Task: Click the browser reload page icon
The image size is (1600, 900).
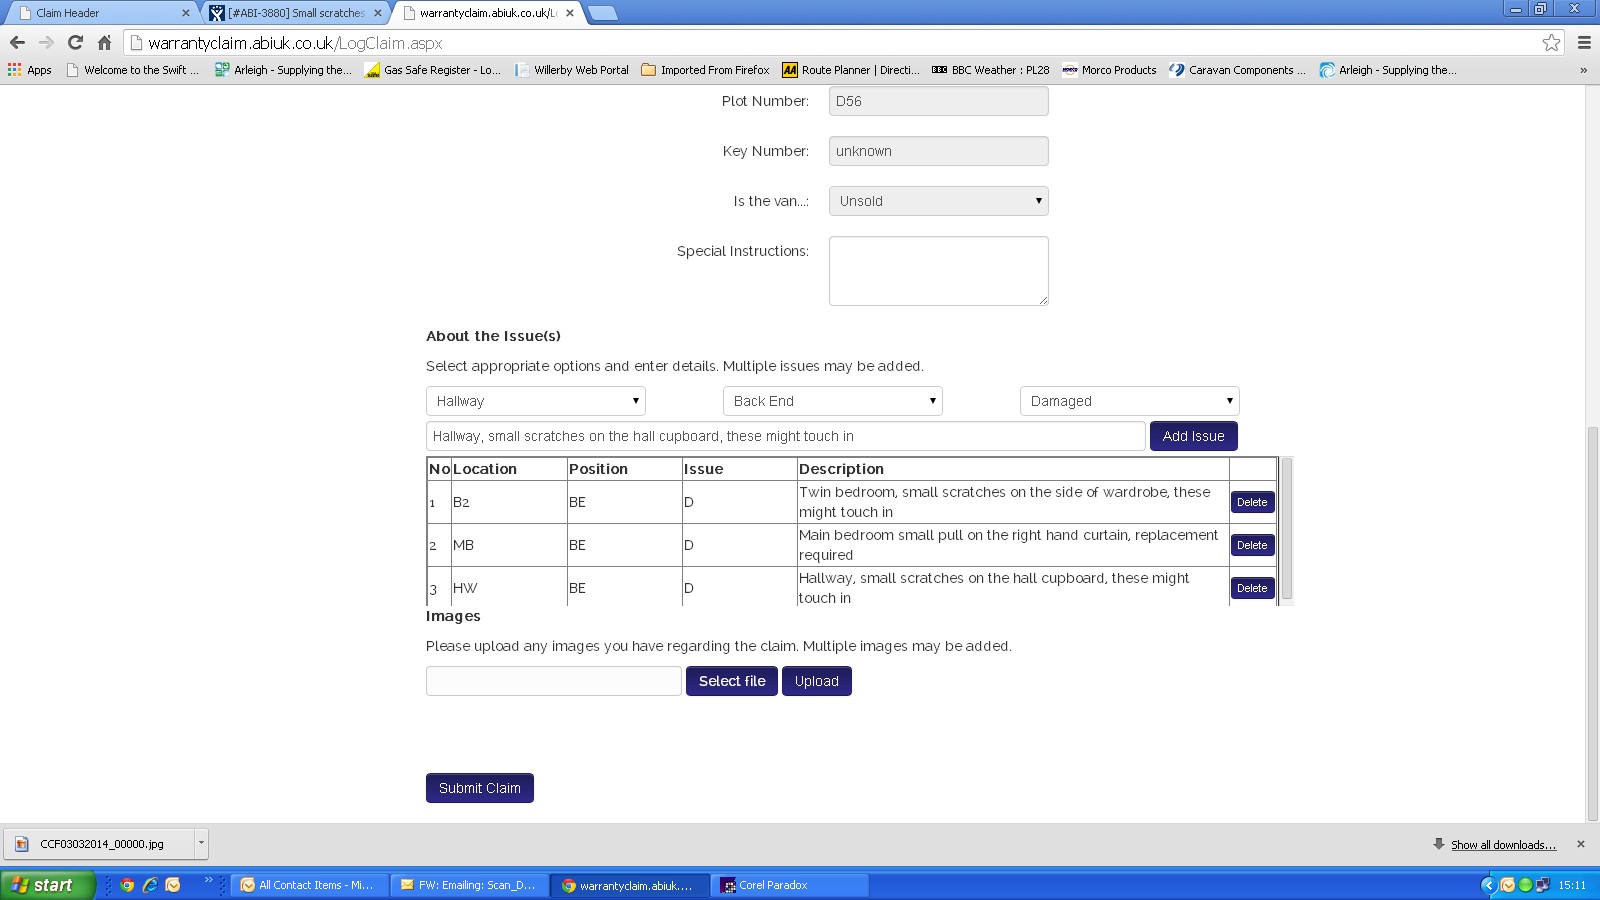Action: click(x=75, y=42)
